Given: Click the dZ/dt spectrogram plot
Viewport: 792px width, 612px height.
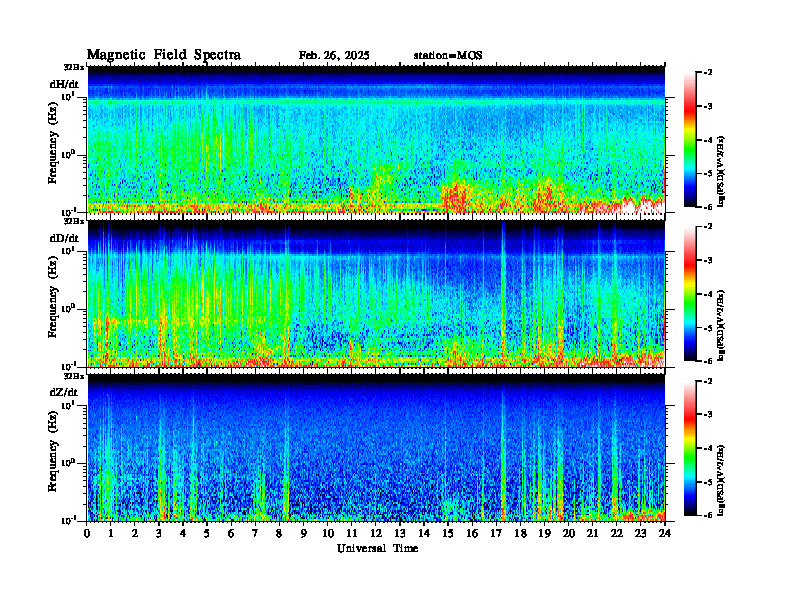Looking at the screenshot, I should tap(376, 448).
